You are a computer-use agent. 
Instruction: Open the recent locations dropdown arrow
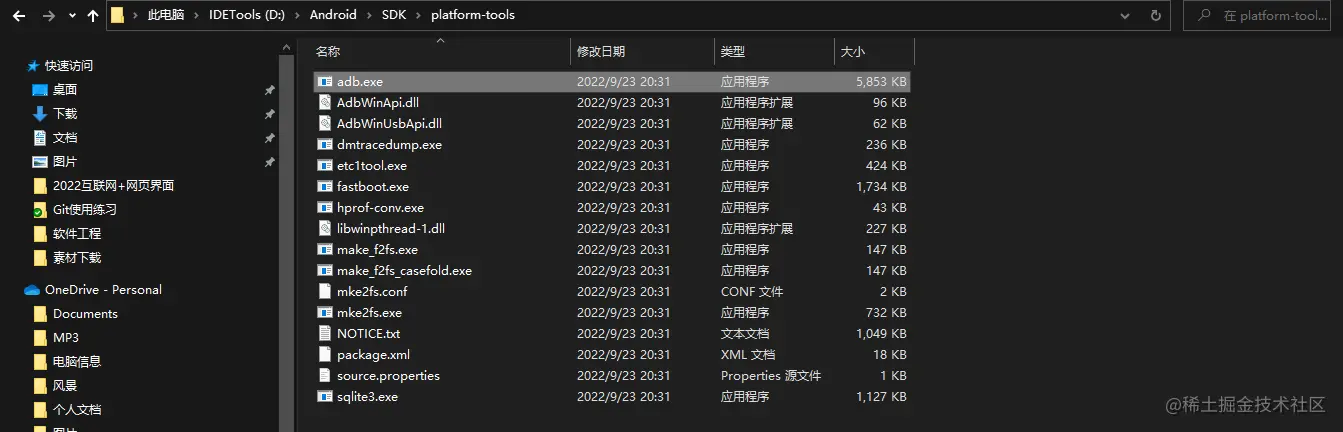click(x=72, y=17)
